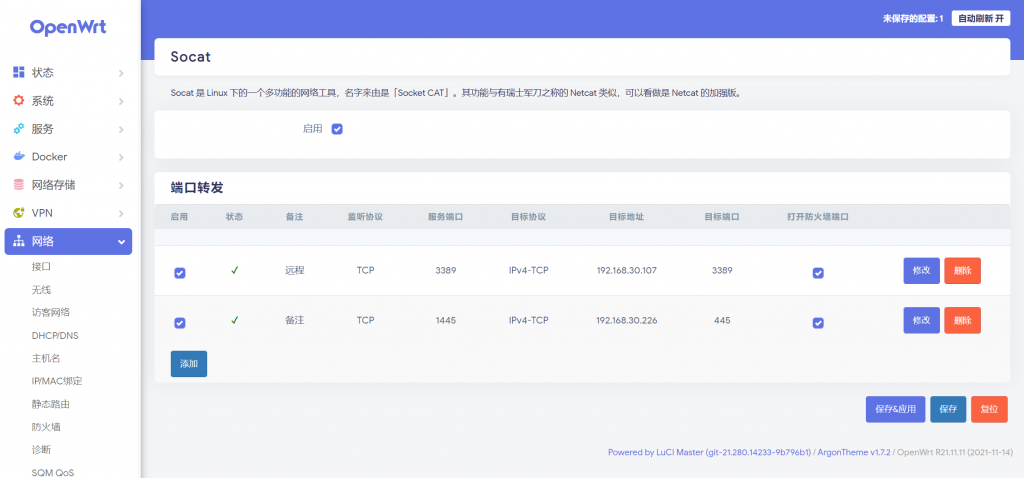
Task: Click the 系统 gear icon
Action: tap(19, 101)
